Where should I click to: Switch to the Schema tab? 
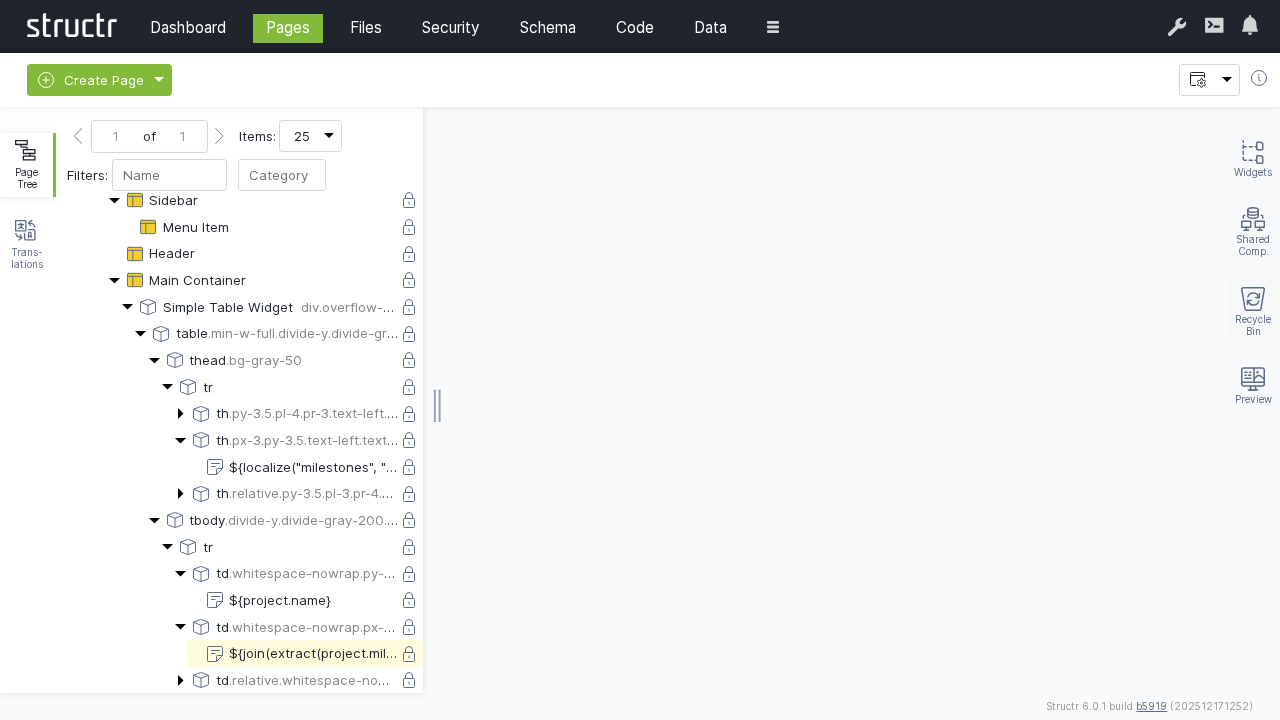[547, 27]
